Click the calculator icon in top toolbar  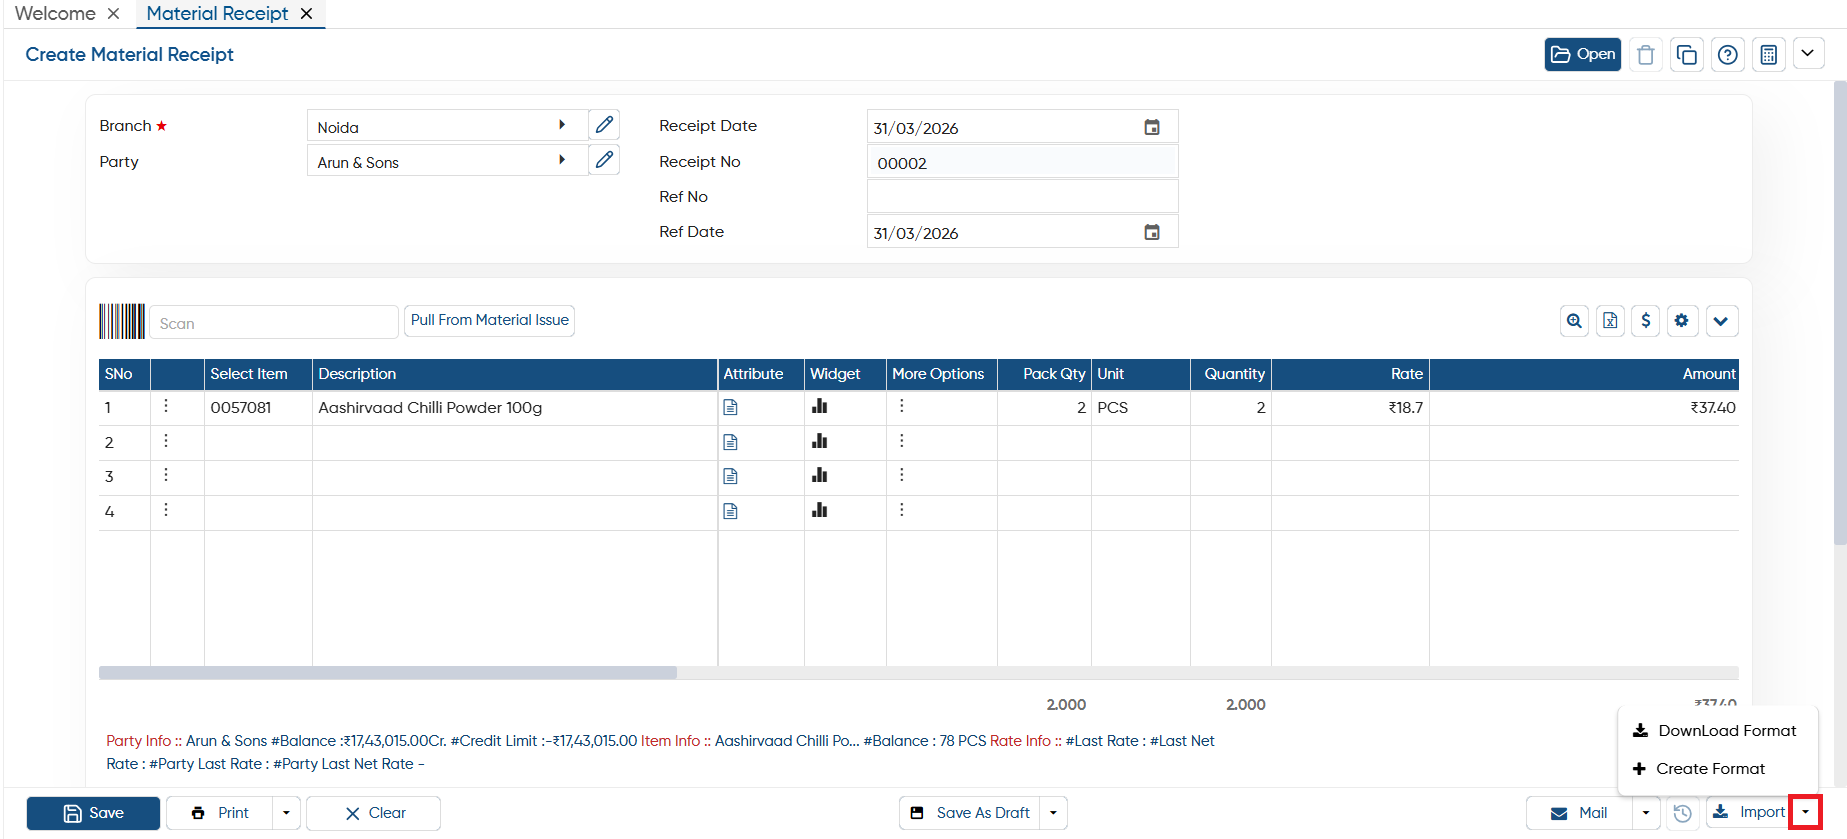point(1768,55)
